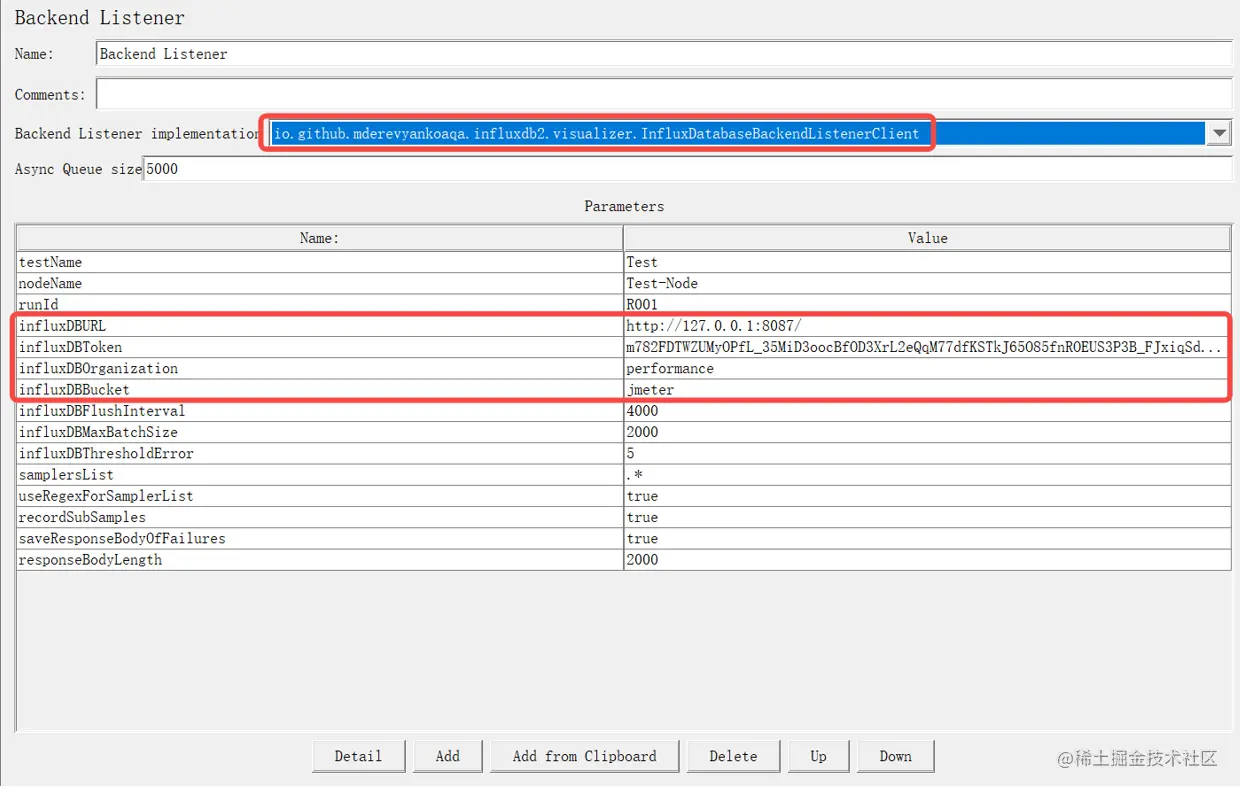Image resolution: width=1240 pixels, height=791 pixels.
Task: Select the testName parameter row
Action: (624, 262)
